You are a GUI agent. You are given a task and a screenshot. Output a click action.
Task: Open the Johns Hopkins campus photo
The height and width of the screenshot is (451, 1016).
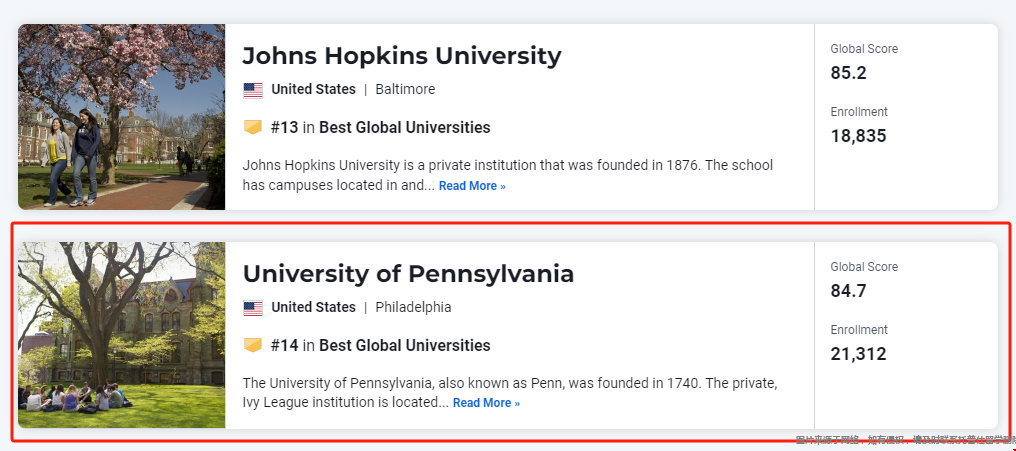121,117
